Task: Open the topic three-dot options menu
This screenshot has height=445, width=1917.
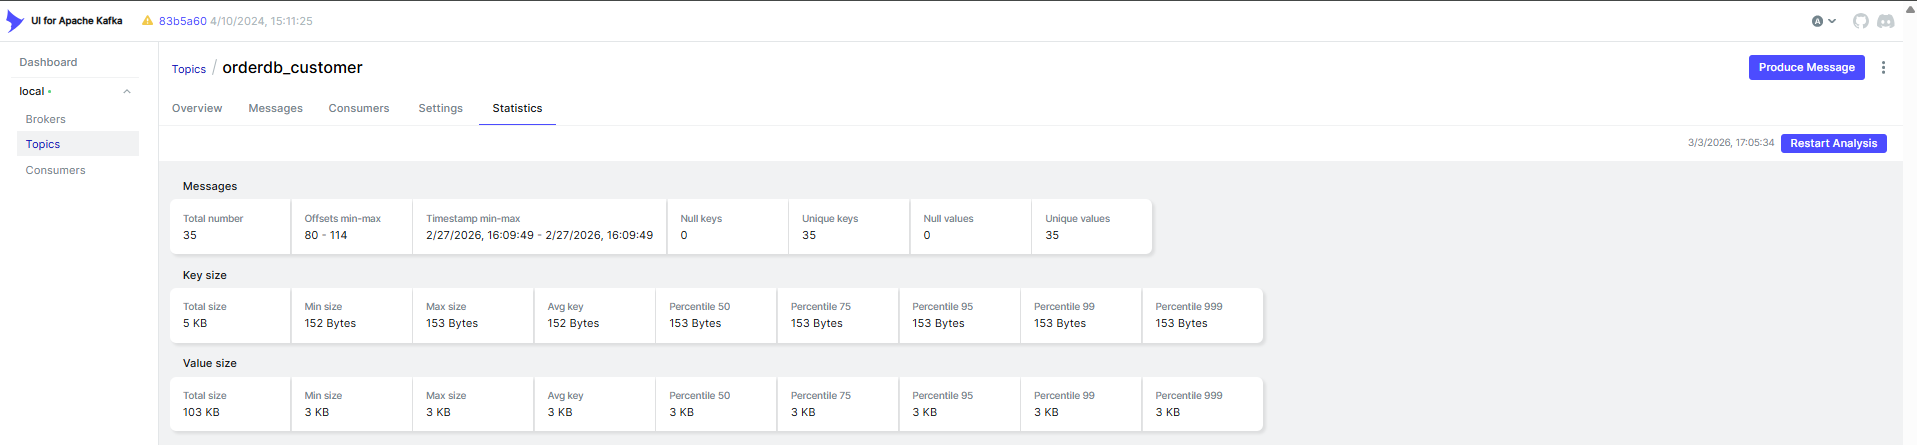Action: [x=1883, y=68]
